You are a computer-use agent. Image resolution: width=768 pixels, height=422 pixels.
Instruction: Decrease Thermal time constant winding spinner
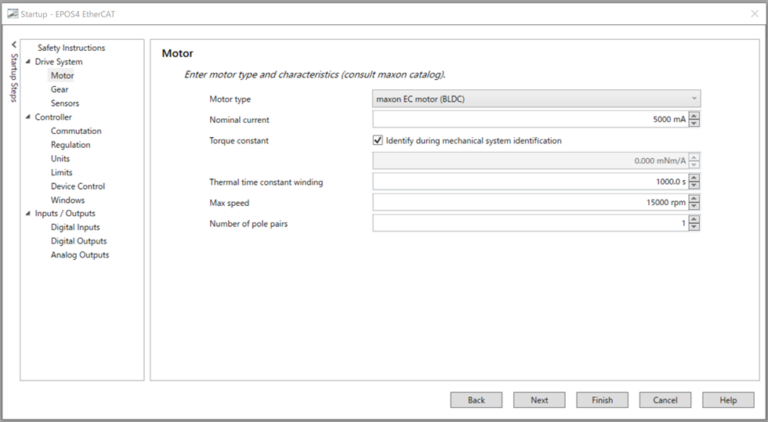695,185
